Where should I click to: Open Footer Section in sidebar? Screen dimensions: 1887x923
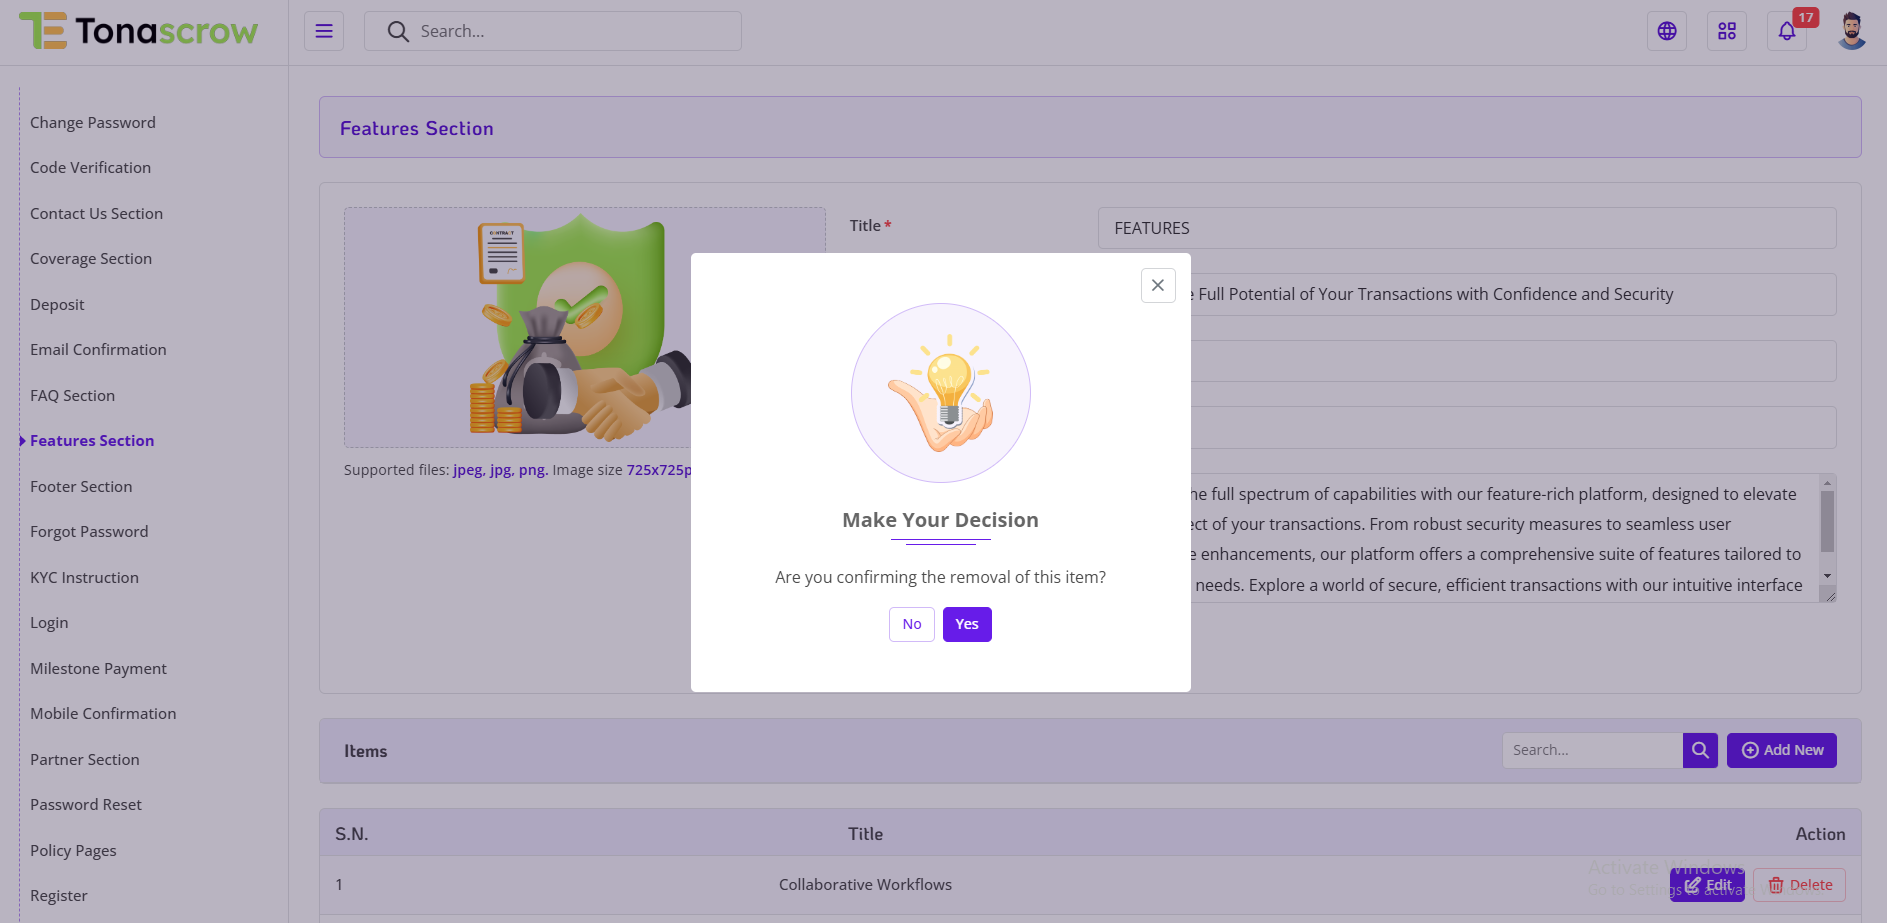coord(81,486)
